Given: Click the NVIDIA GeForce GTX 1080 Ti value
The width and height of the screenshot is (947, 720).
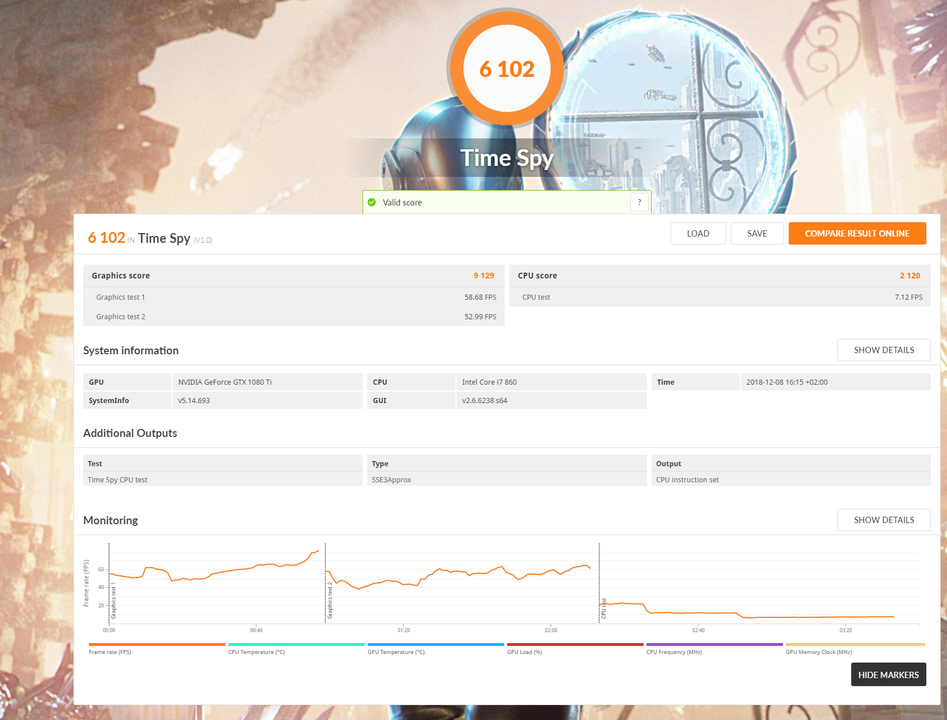Looking at the screenshot, I should click(225, 382).
